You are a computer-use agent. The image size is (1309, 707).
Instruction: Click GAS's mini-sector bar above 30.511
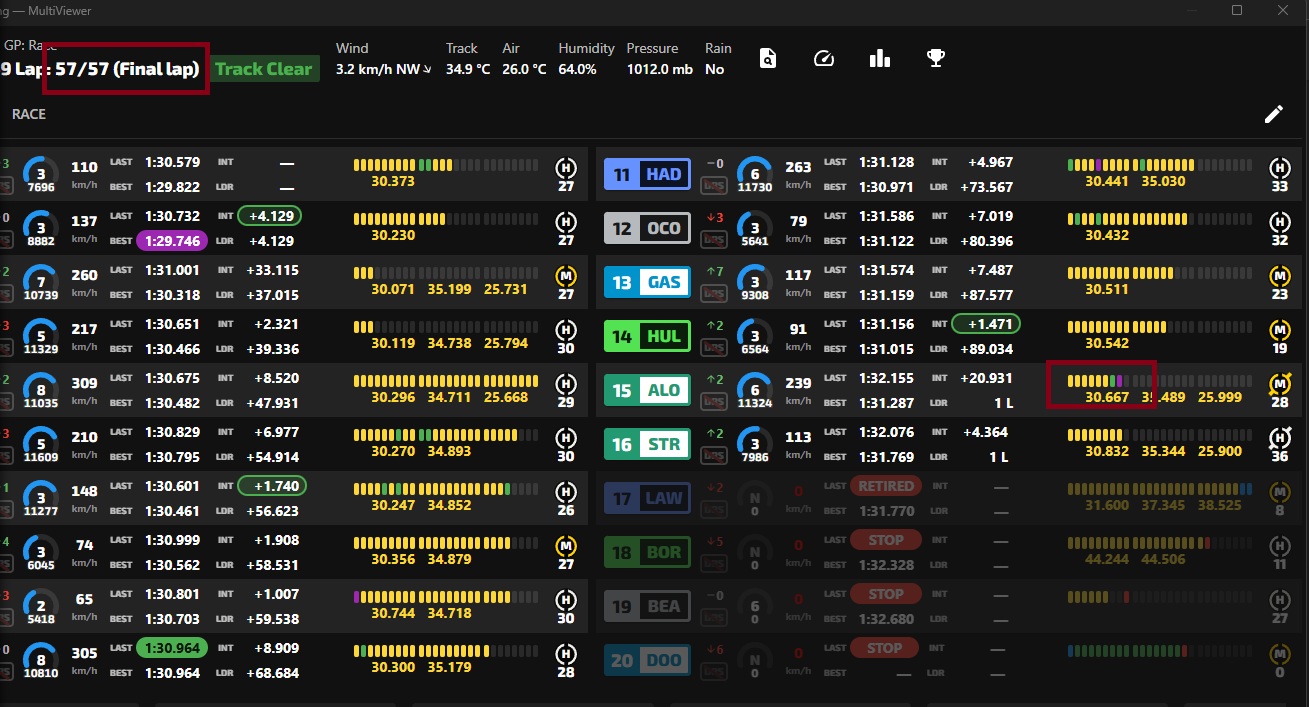tap(1159, 272)
